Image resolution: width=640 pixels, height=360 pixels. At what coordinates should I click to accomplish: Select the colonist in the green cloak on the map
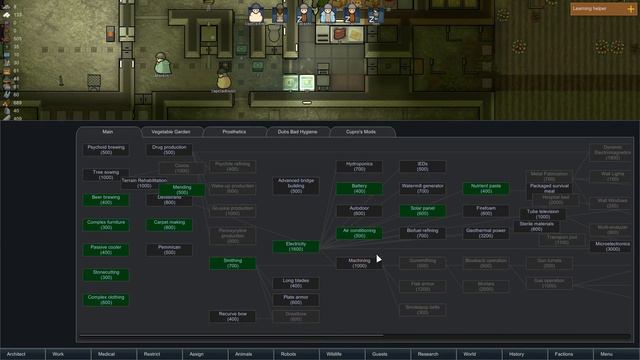[162, 63]
